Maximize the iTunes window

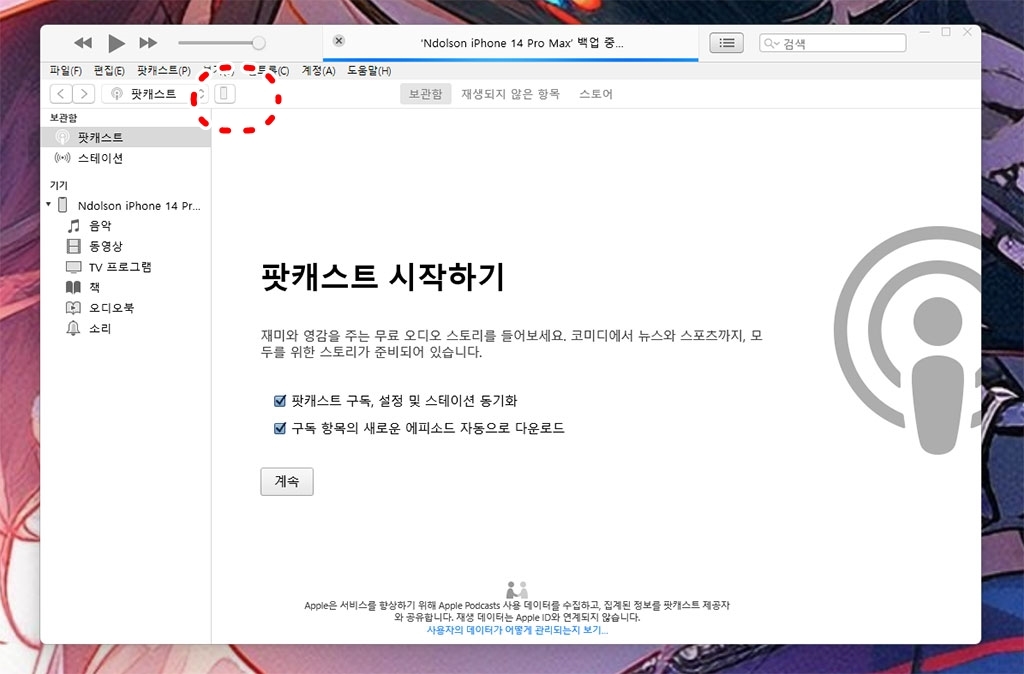tap(946, 32)
